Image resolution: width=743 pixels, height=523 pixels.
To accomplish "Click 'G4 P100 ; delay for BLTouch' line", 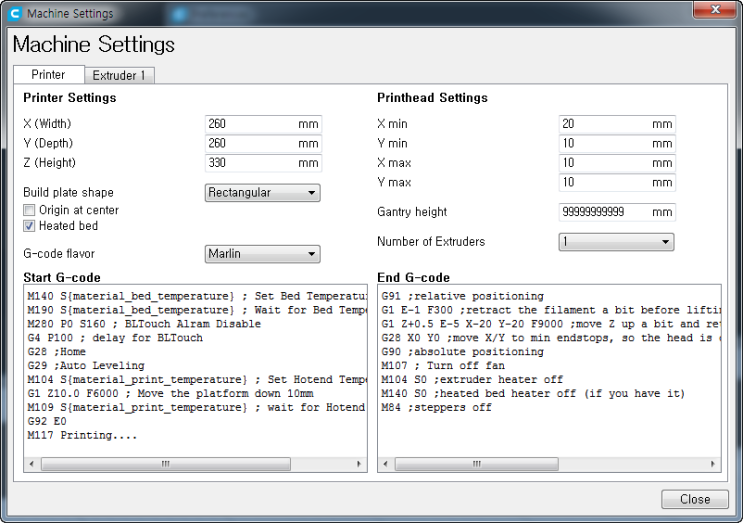I will 115,338.
